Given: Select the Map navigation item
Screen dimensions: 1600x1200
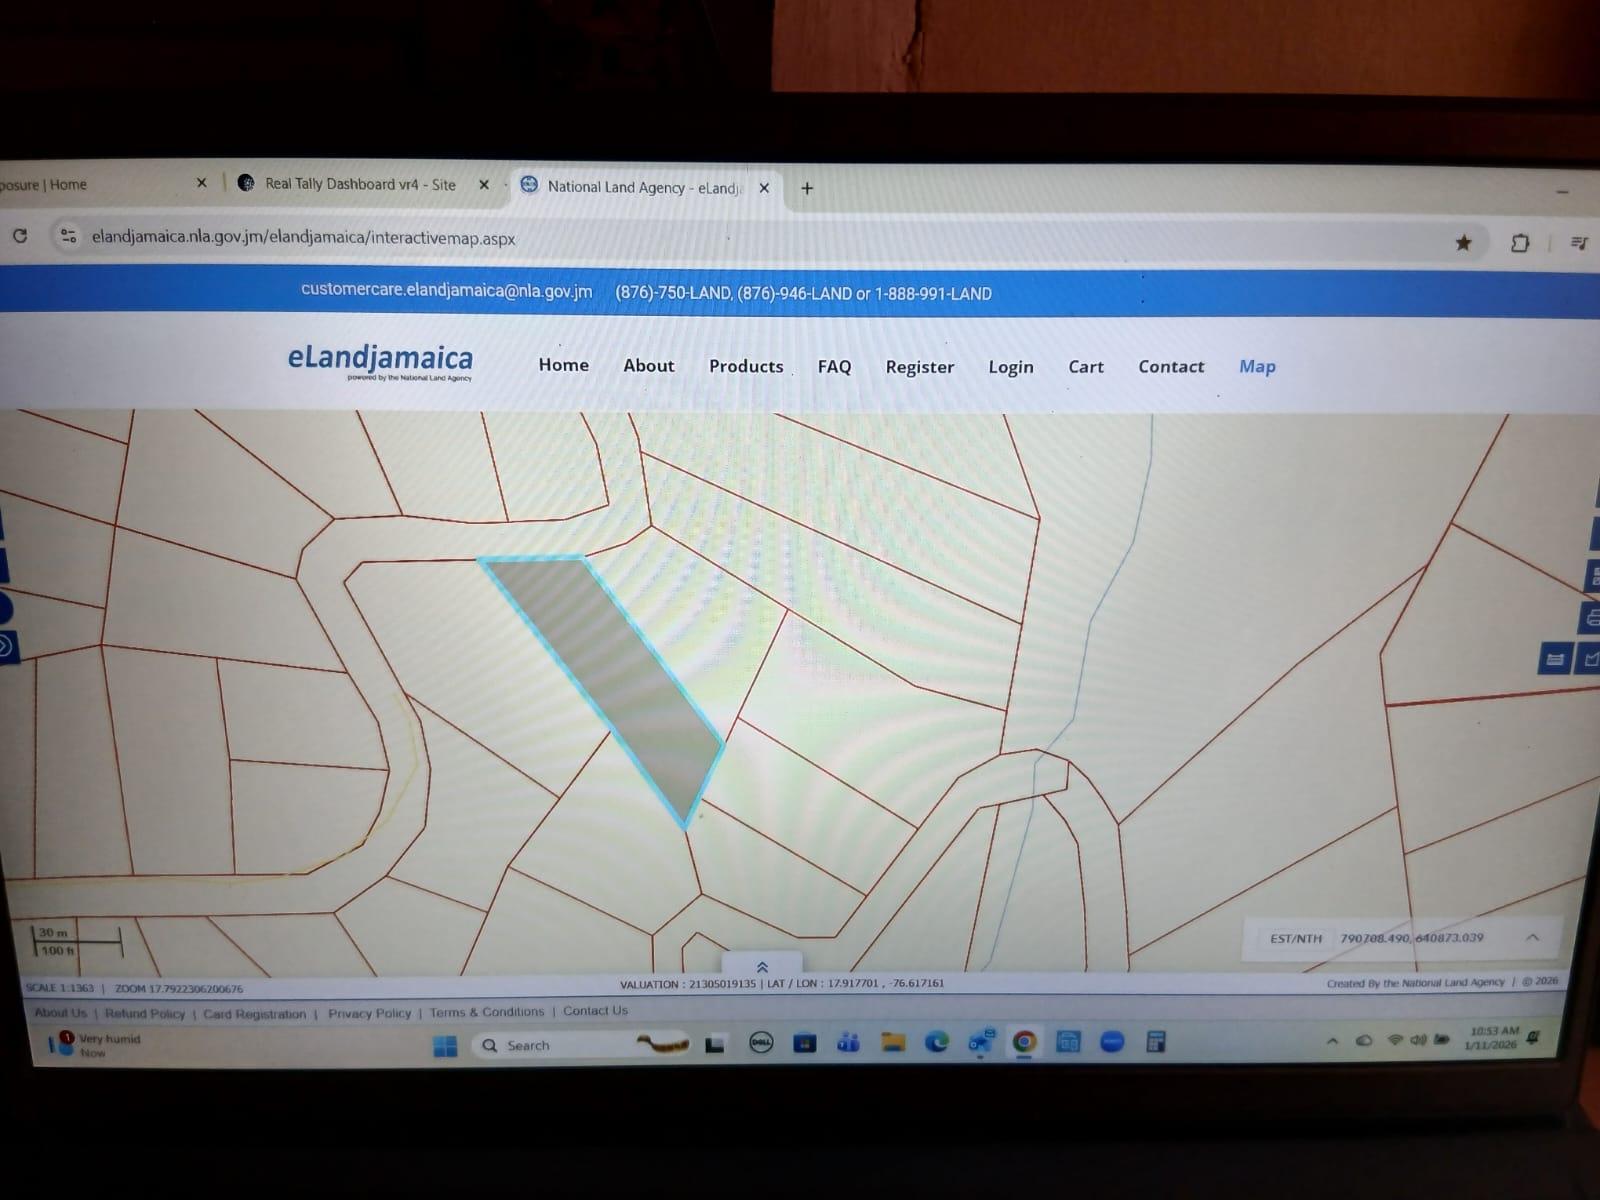Looking at the screenshot, I should [x=1257, y=367].
